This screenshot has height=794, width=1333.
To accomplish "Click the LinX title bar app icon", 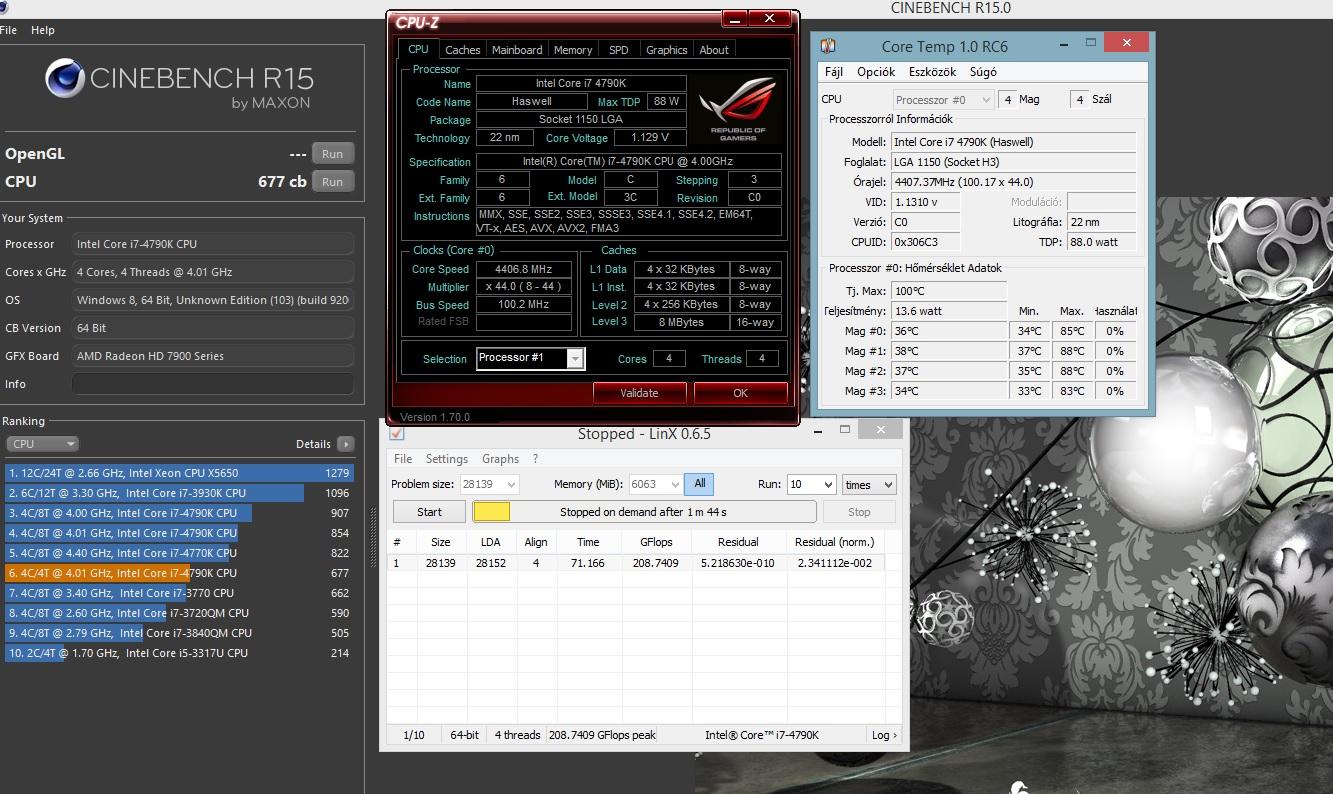I will (396, 433).
